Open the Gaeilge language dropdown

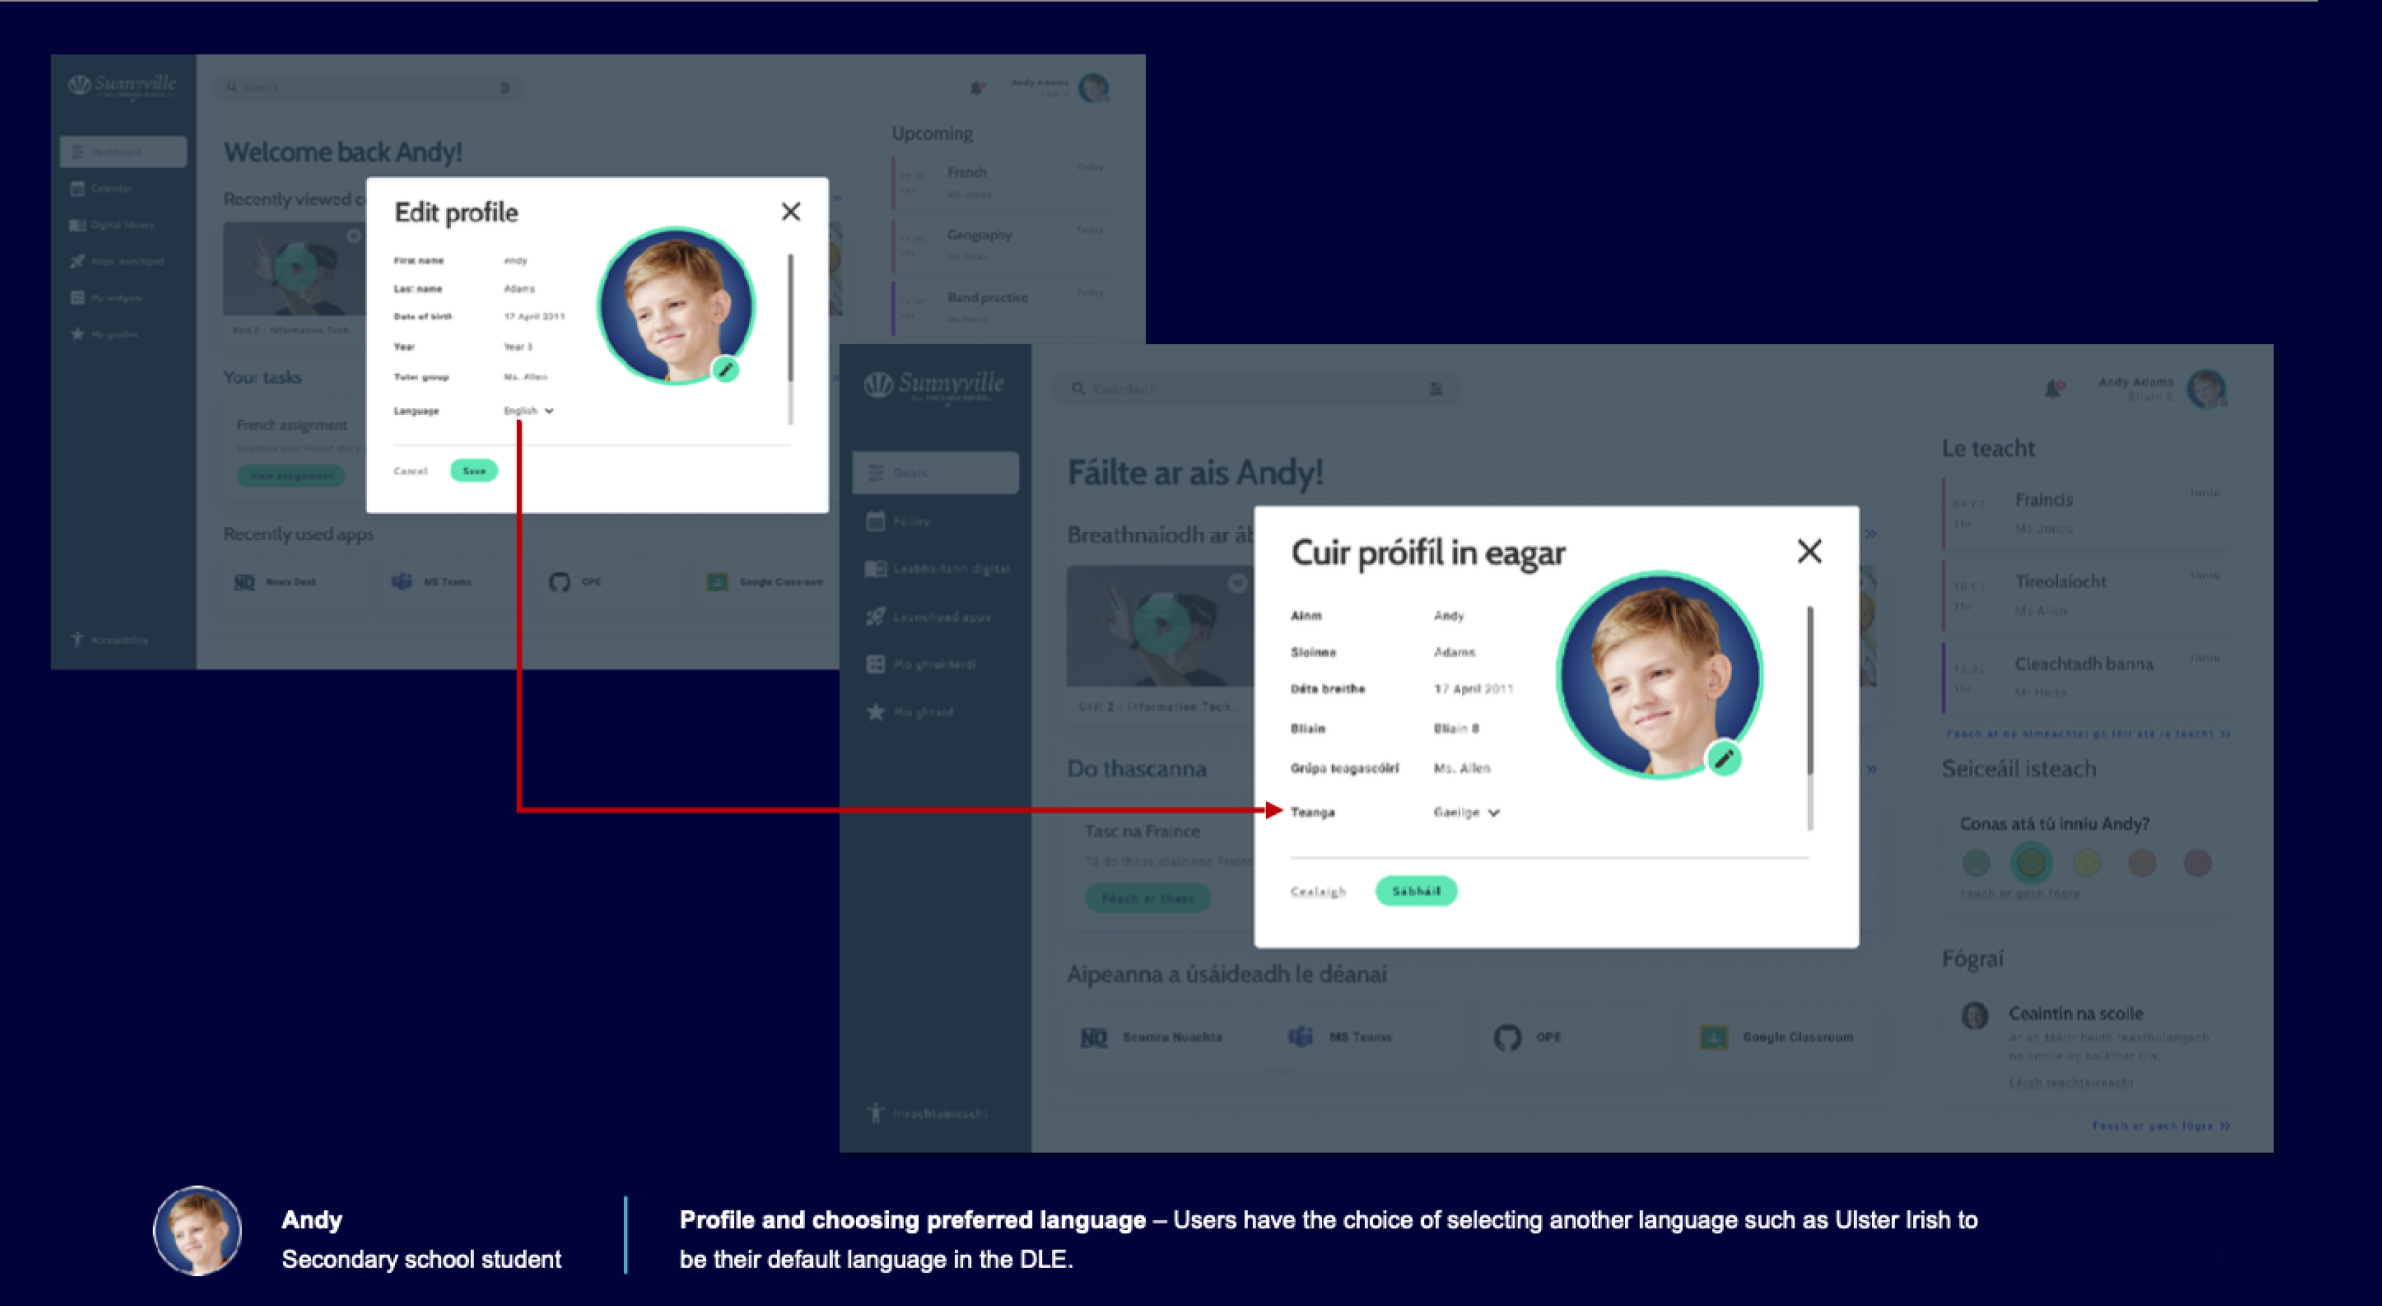(x=1466, y=812)
